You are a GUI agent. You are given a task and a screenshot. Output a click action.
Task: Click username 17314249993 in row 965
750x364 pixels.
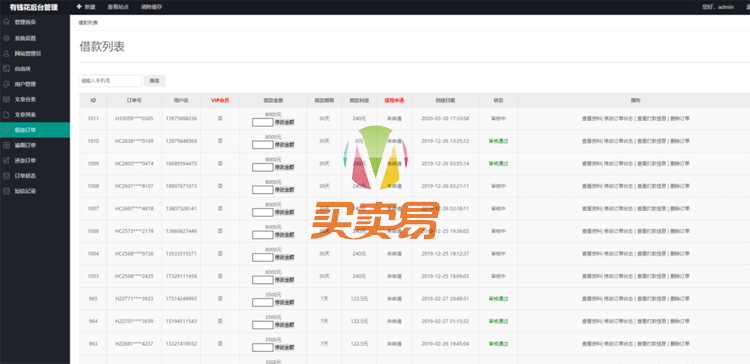181,298
